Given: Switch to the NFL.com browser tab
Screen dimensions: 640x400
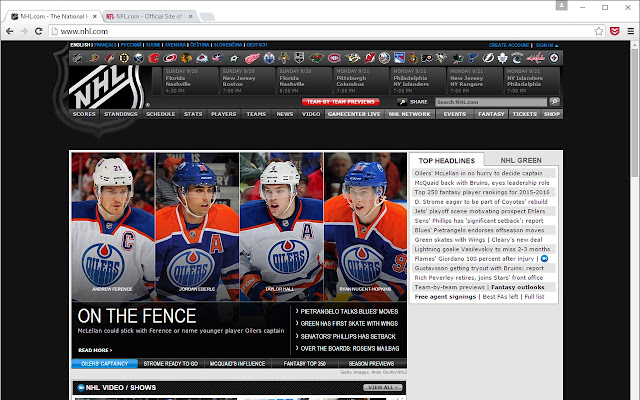Looking at the screenshot, I should (149, 16).
